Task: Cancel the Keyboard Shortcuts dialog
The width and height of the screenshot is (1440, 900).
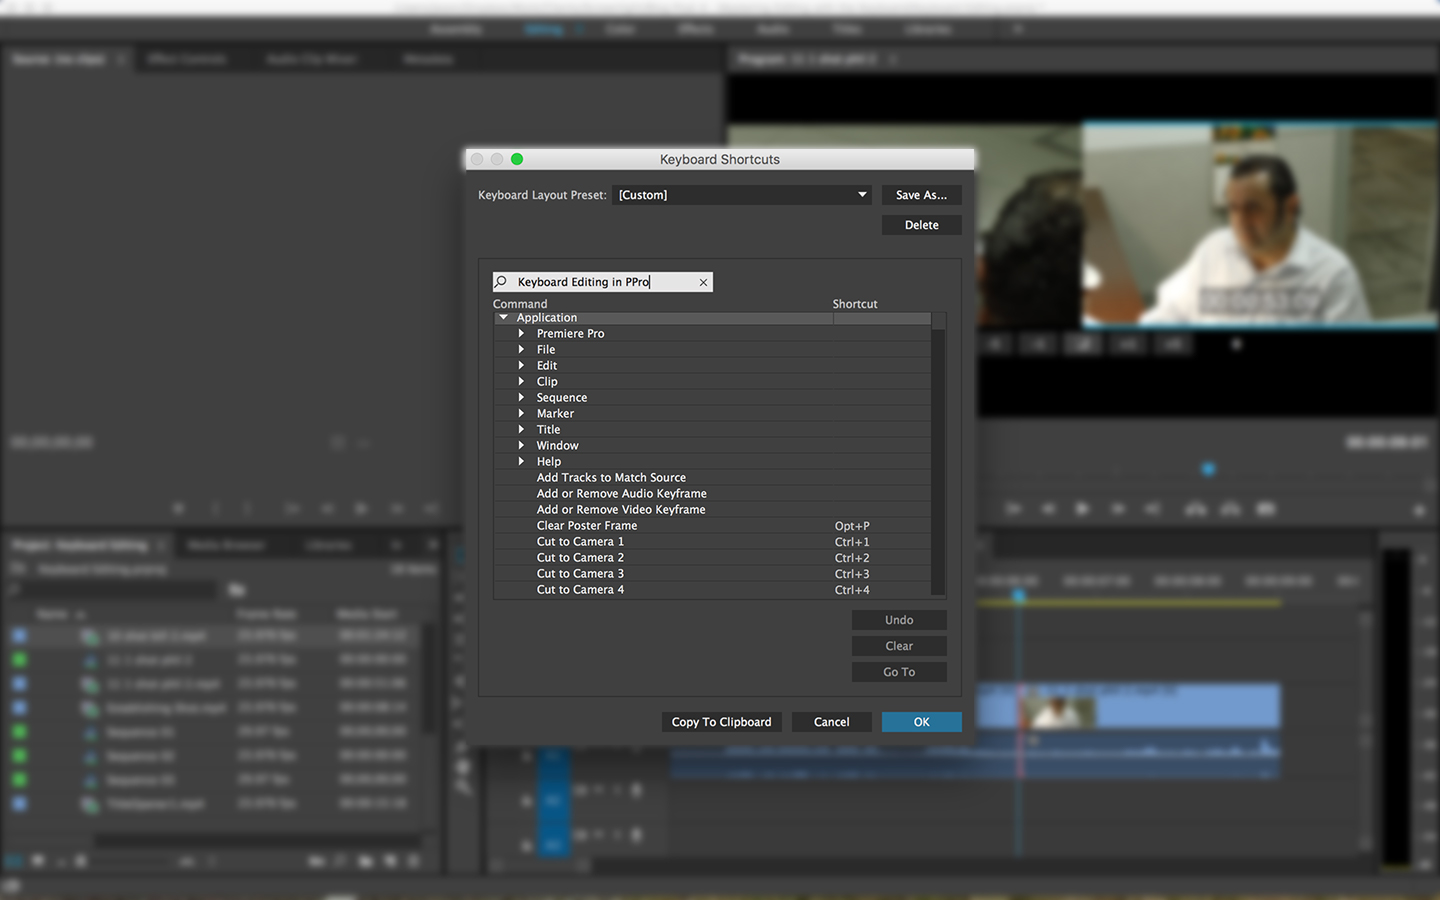Action: tap(831, 722)
